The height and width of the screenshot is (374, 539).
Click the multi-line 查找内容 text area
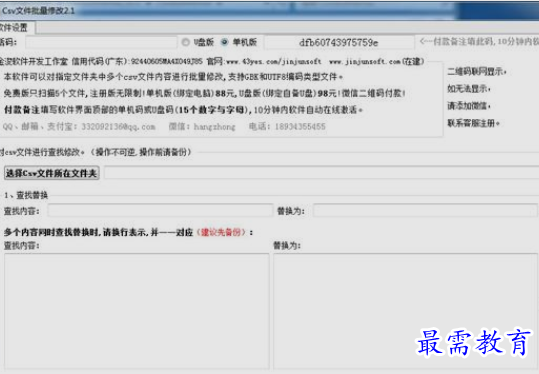[136, 311]
